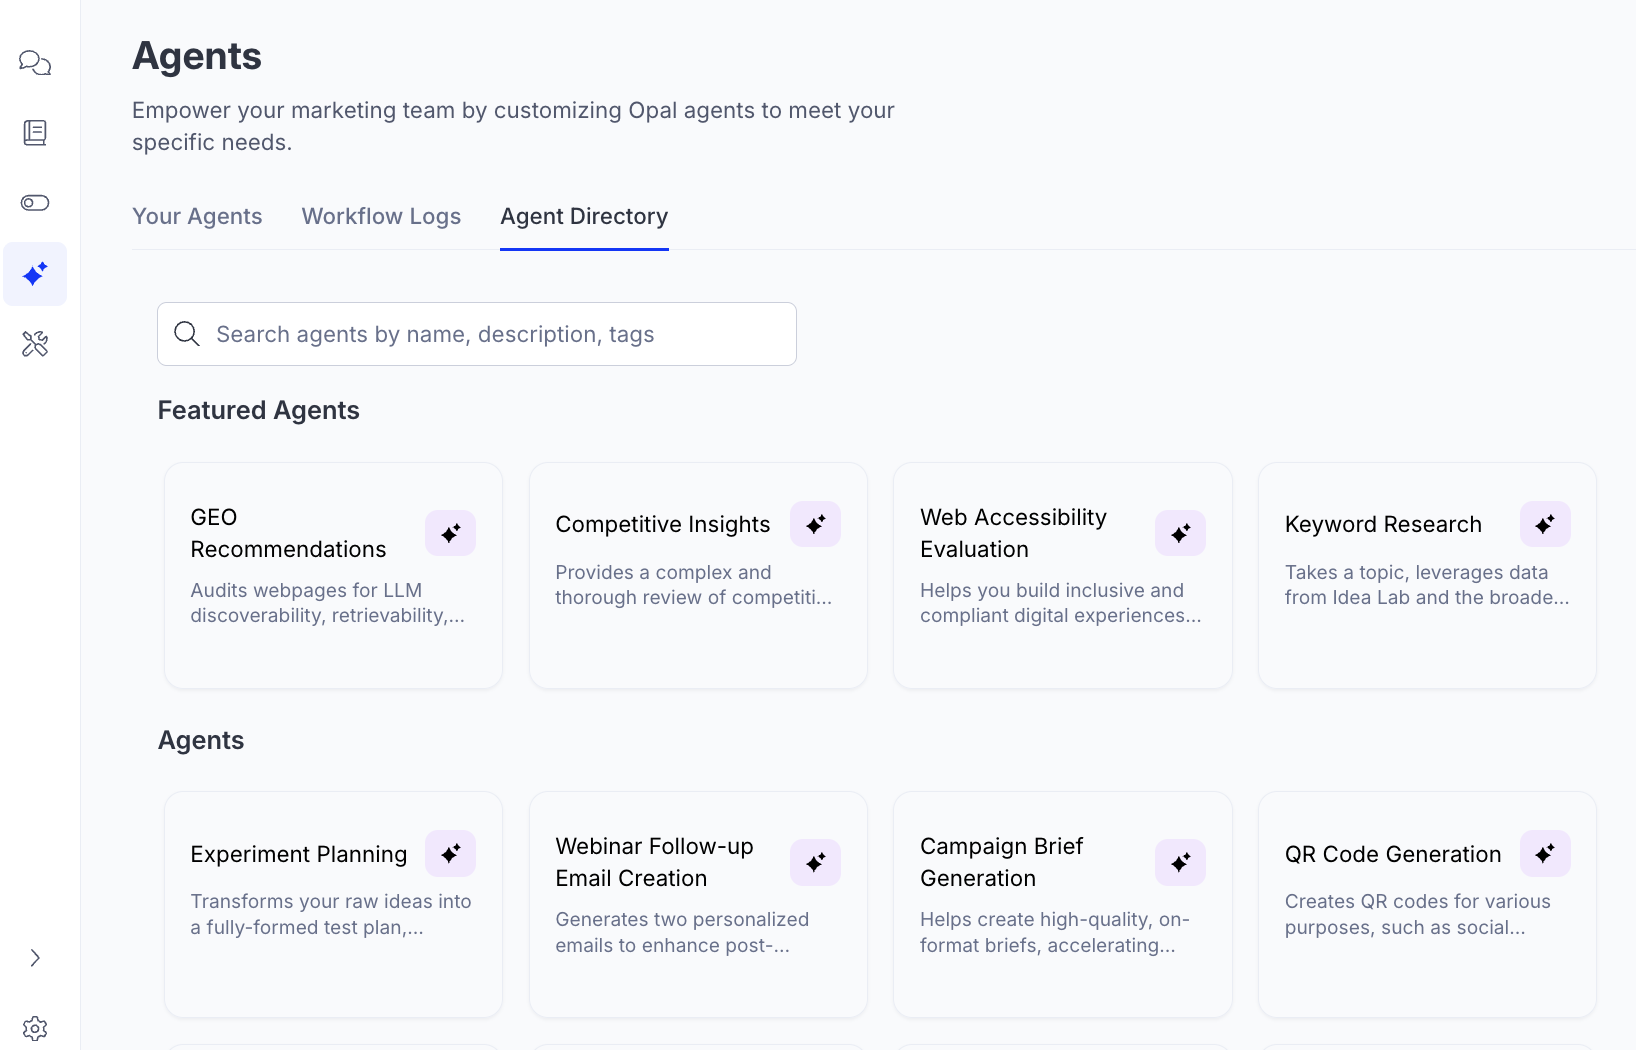Click the Competitive Insights sparkle icon
This screenshot has height=1050, width=1636.
[x=815, y=524]
